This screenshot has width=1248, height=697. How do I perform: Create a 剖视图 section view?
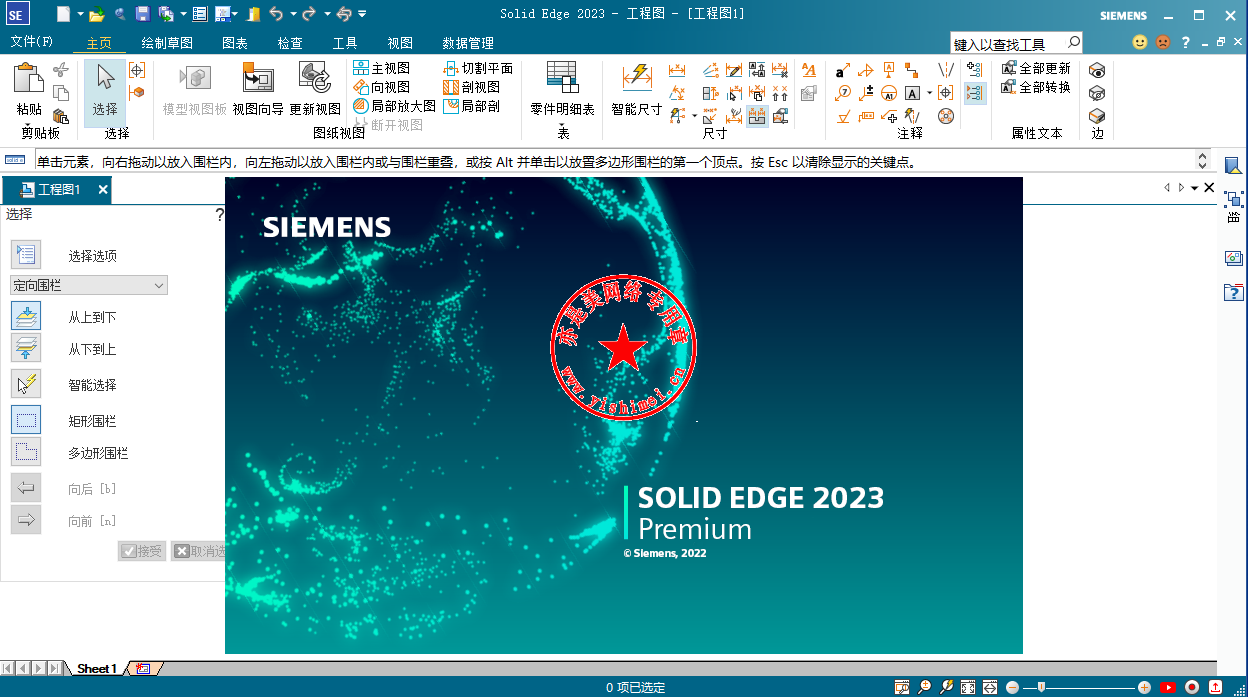click(x=471, y=87)
